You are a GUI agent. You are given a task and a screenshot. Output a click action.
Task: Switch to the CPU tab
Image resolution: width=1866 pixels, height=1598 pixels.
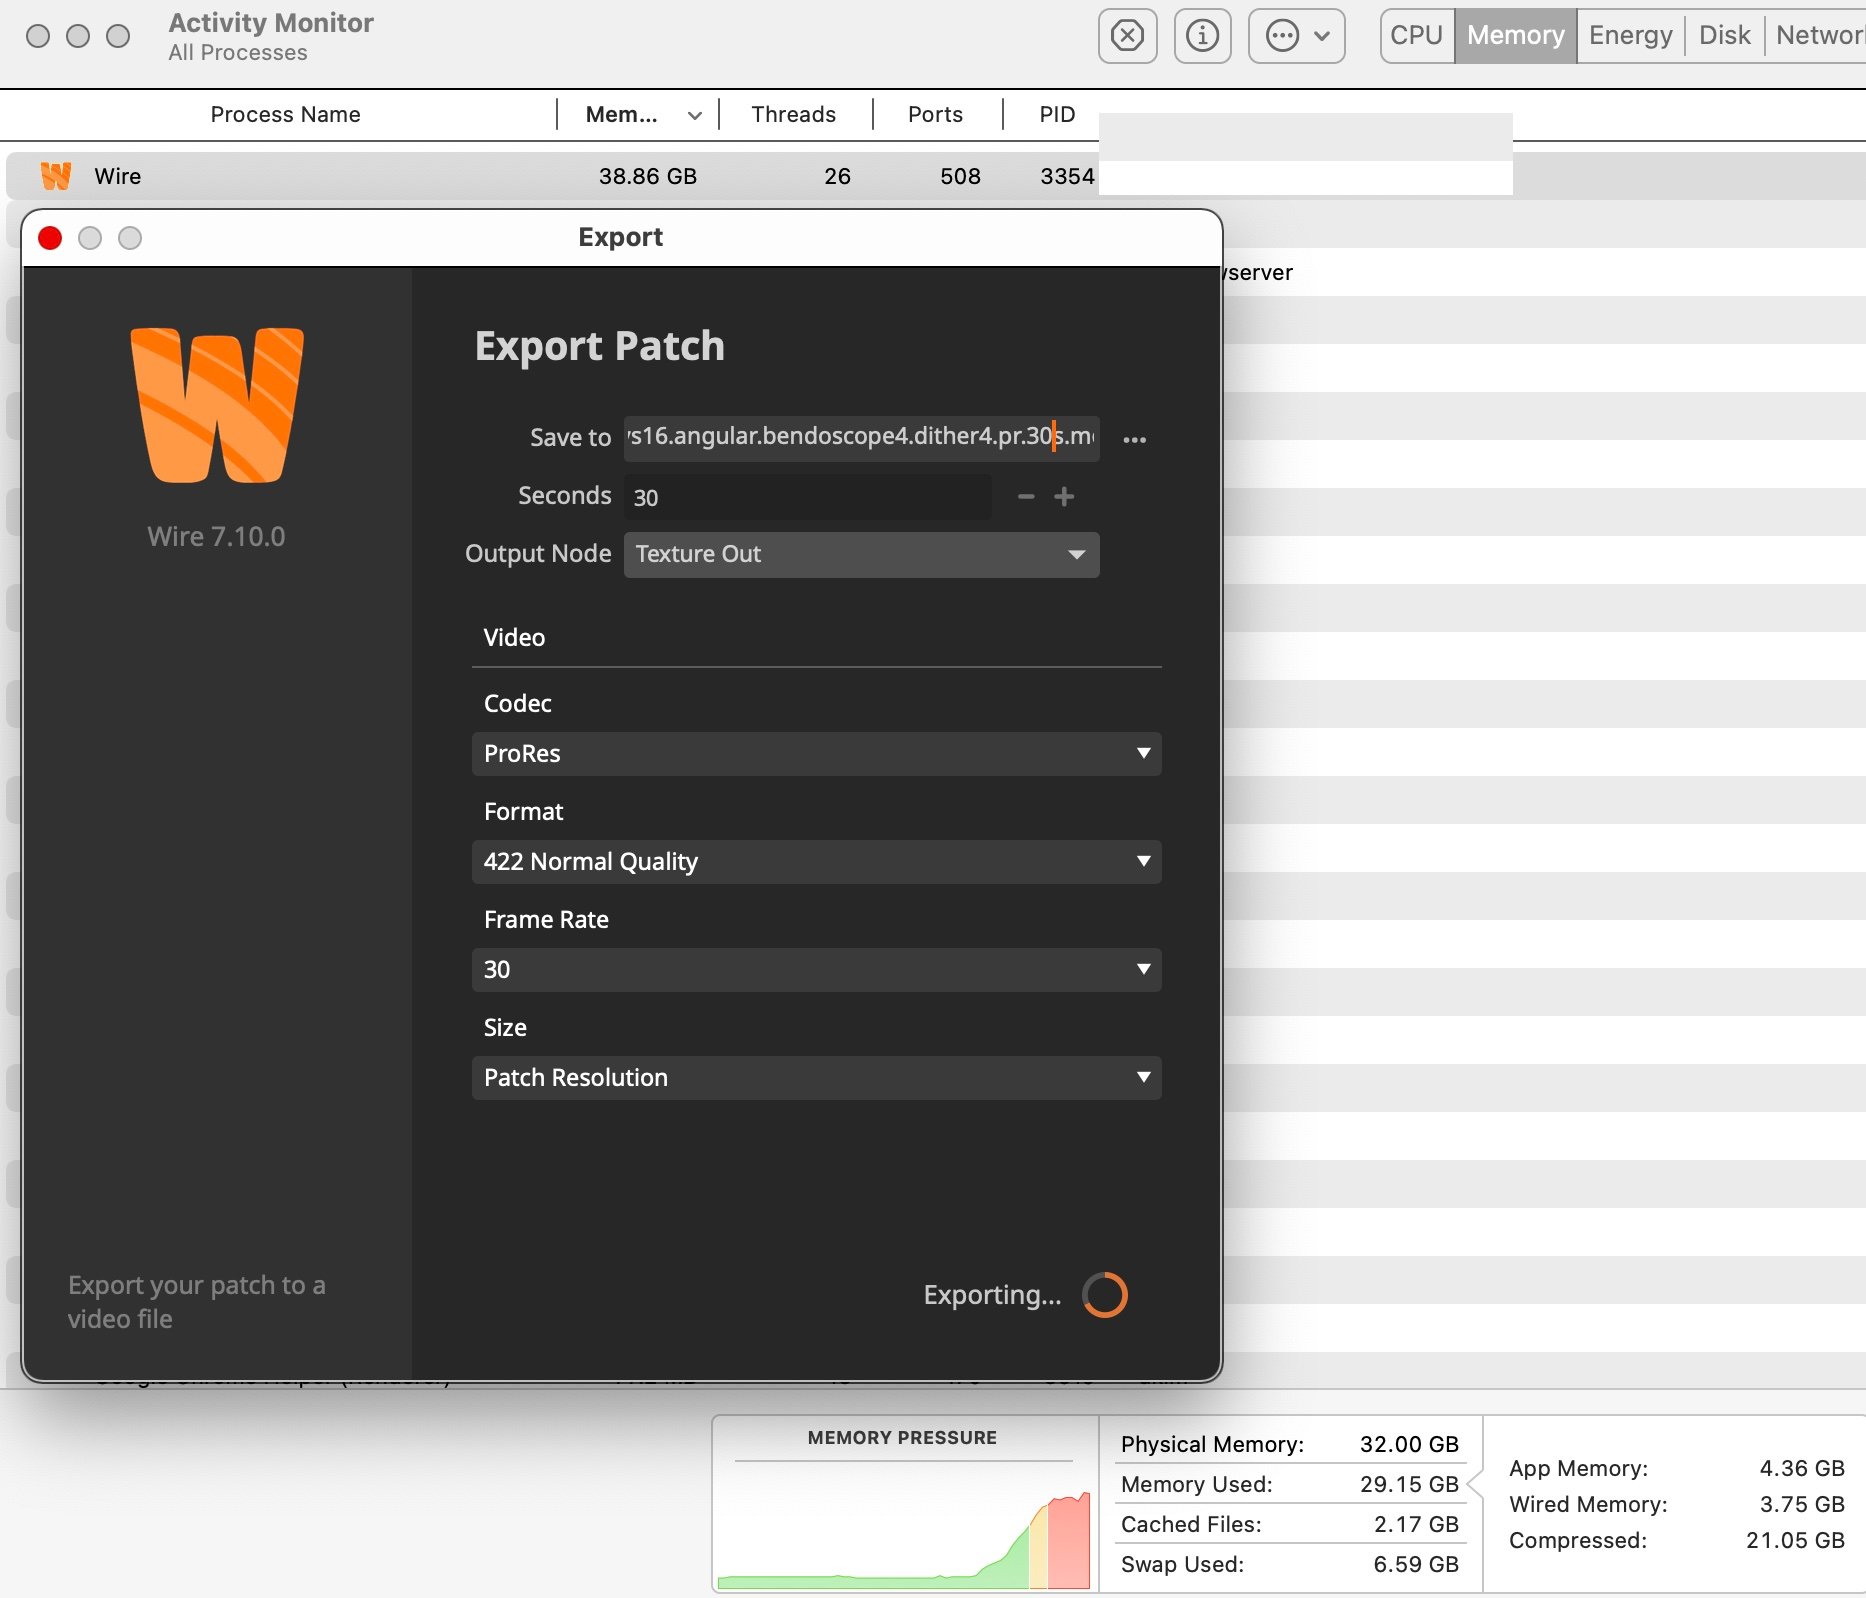pyautogui.click(x=1416, y=36)
